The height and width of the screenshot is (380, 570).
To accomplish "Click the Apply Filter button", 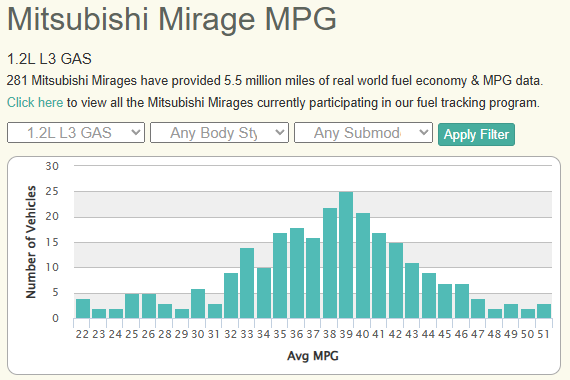I will tap(476, 135).
